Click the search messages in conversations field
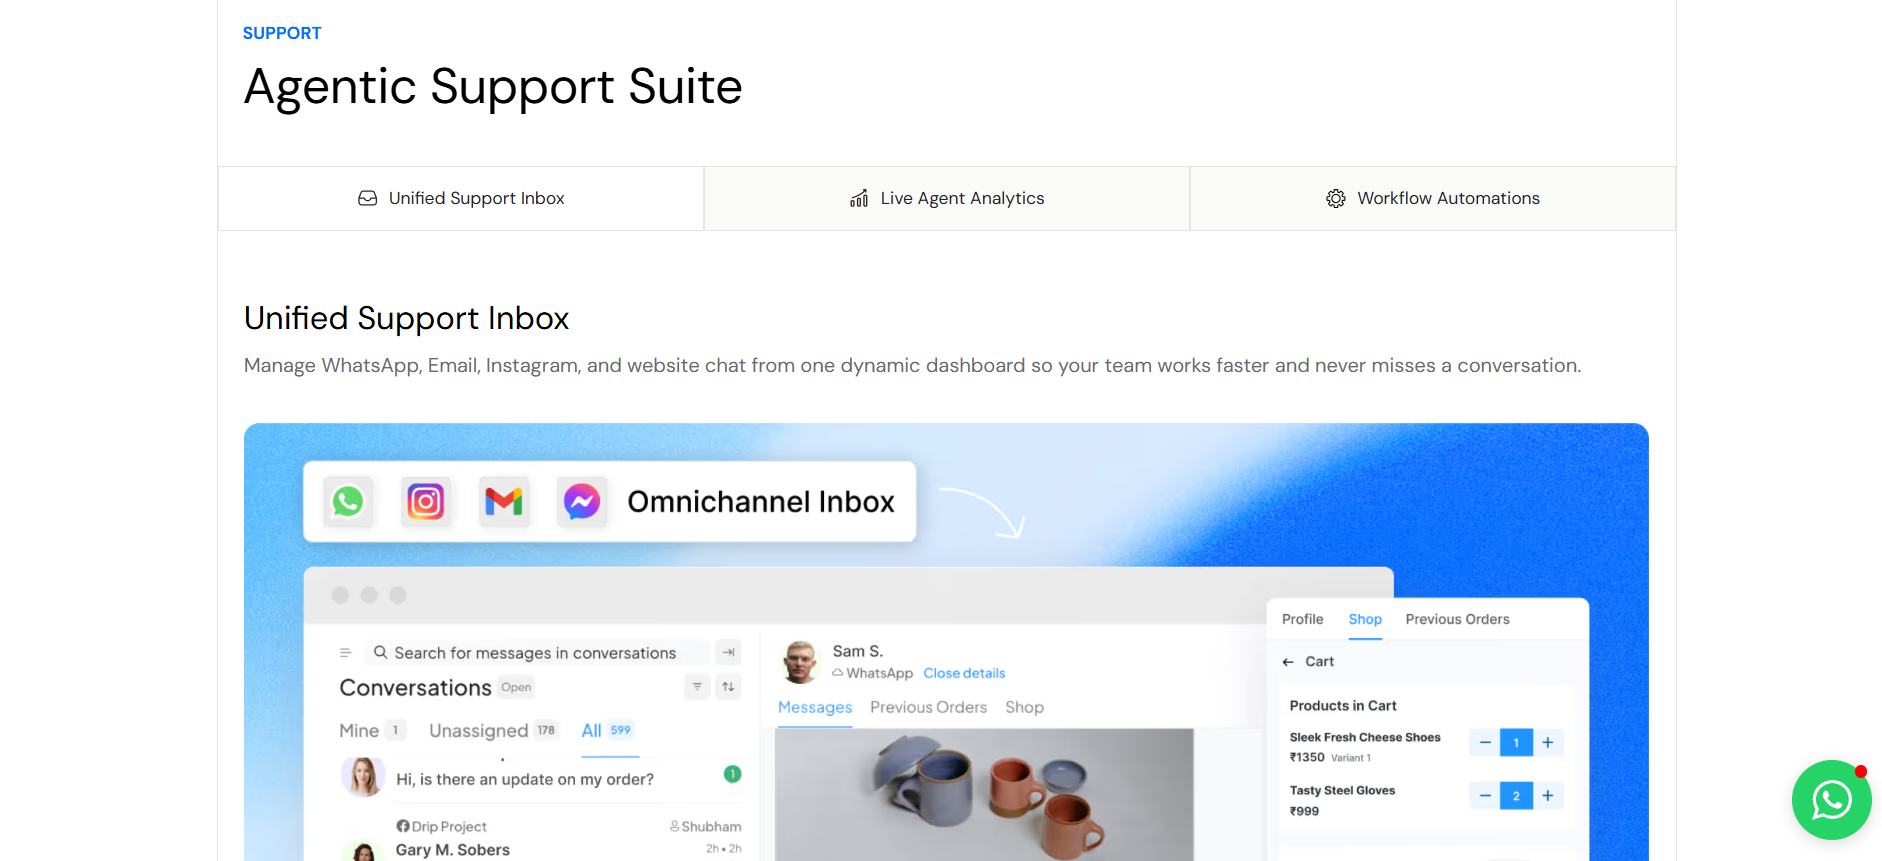This screenshot has height=861, width=1882. (537, 653)
